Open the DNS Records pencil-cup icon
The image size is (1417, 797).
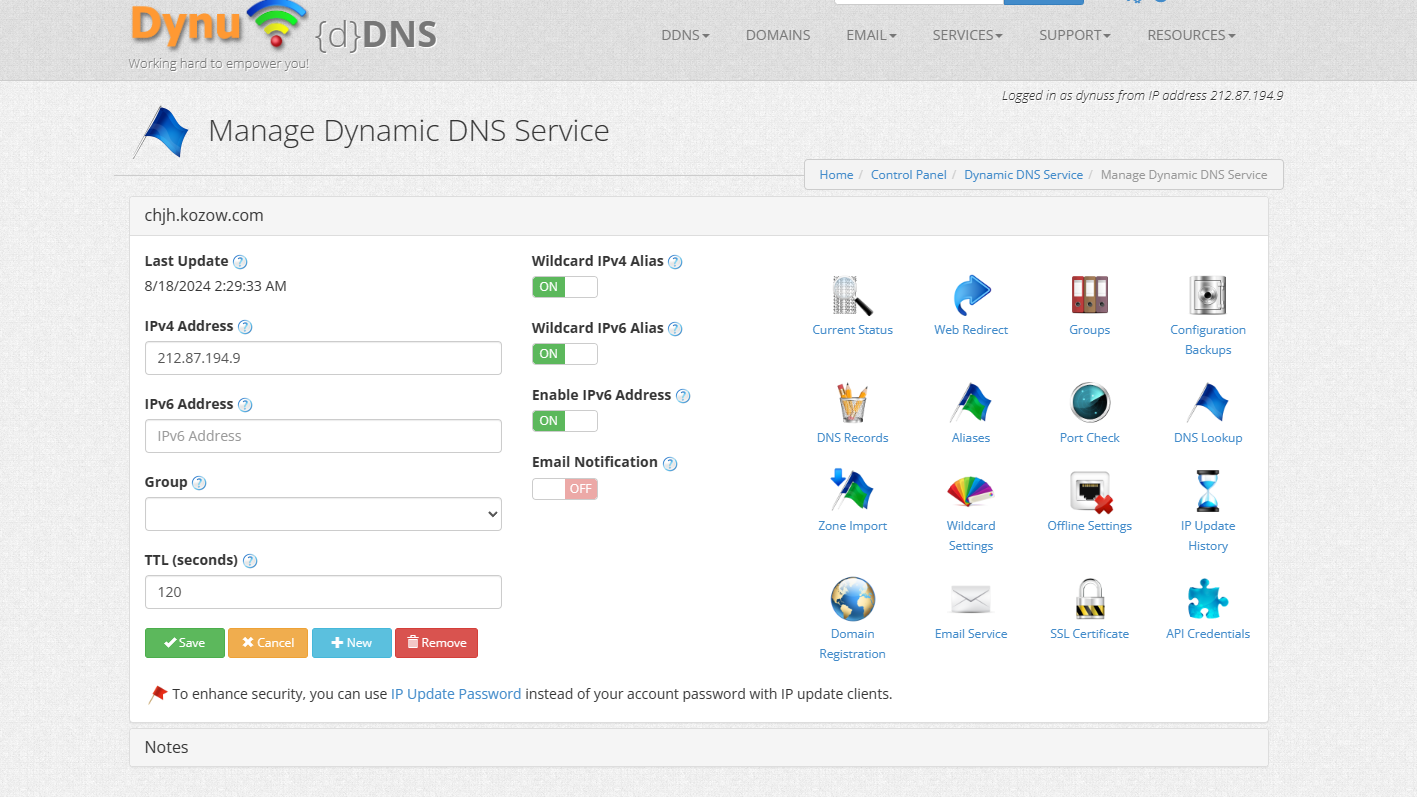[852, 403]
